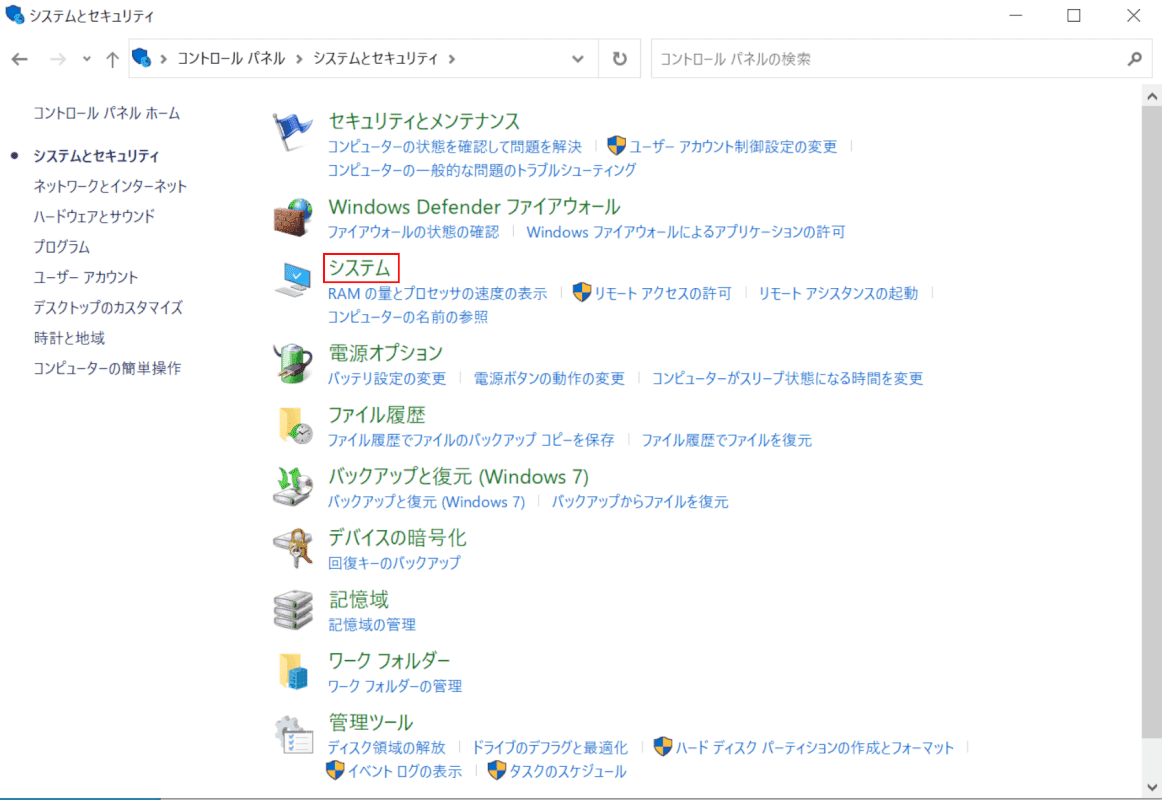The width and height of the screenshot is (1162, 800).
Task: Click the shield icon beside ハード ディスク パーティション link
Action: coord(663,747)
